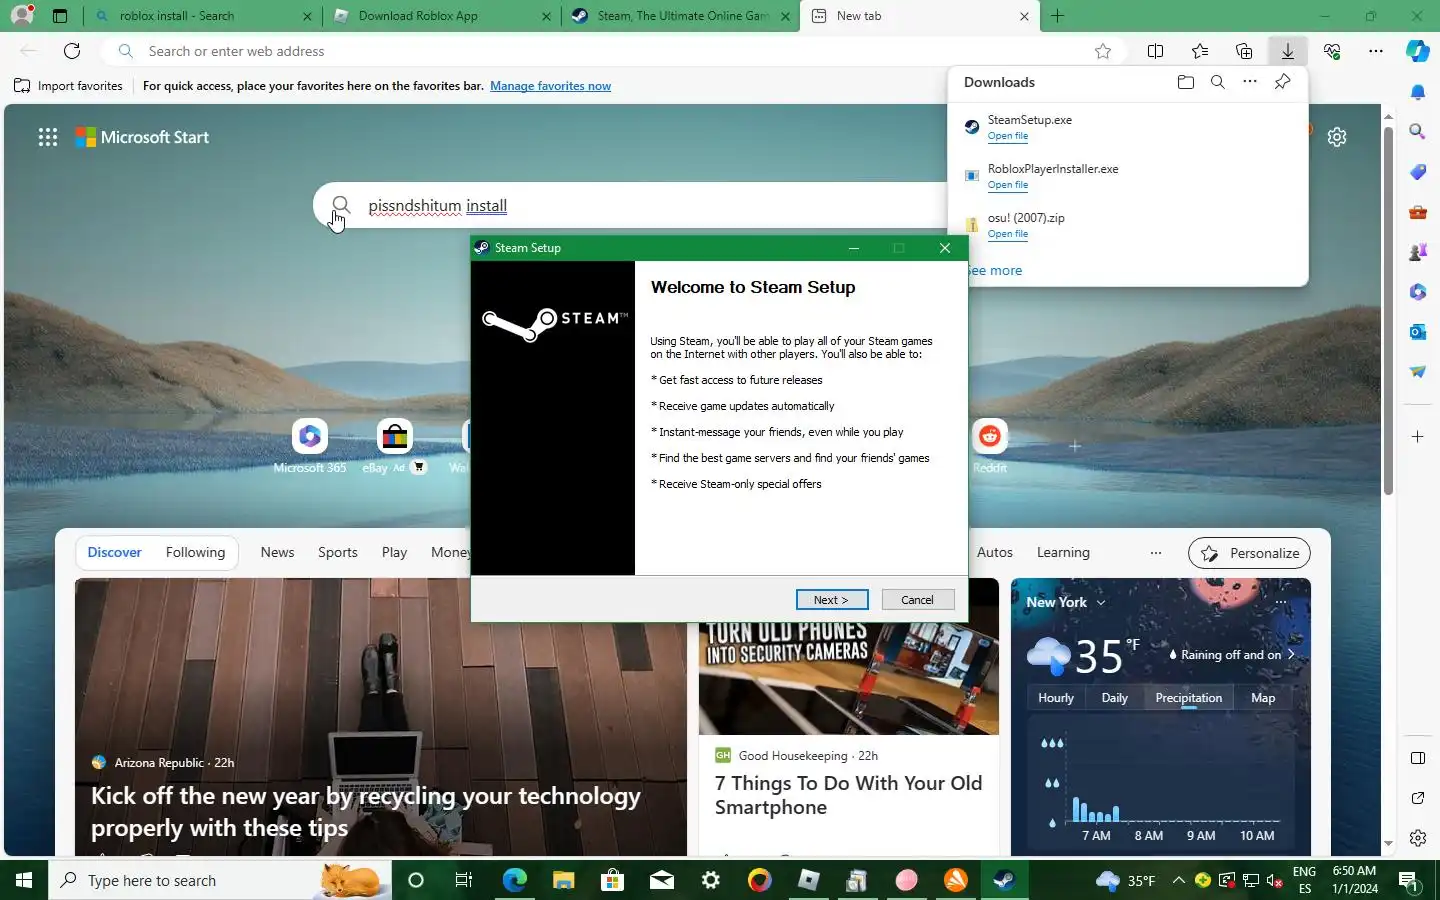Show the Daily weather tab

tap(1114, 698)
